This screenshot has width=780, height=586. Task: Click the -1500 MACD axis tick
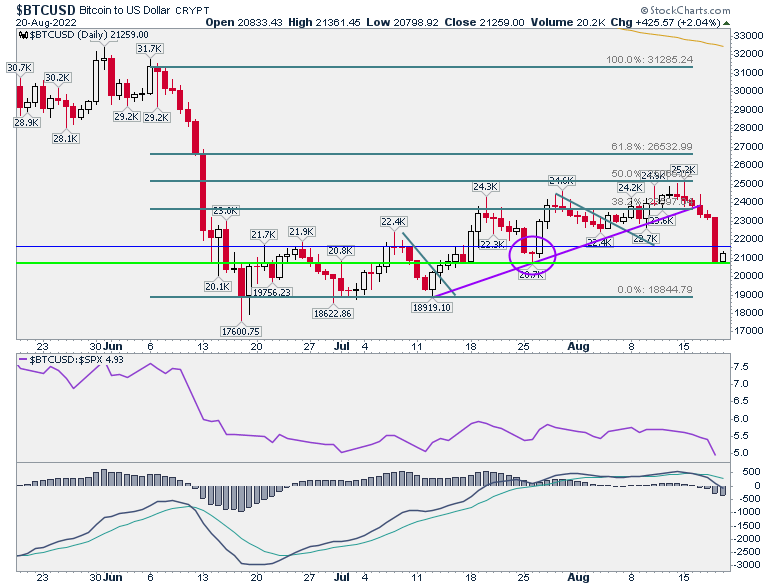click(747, 526)
